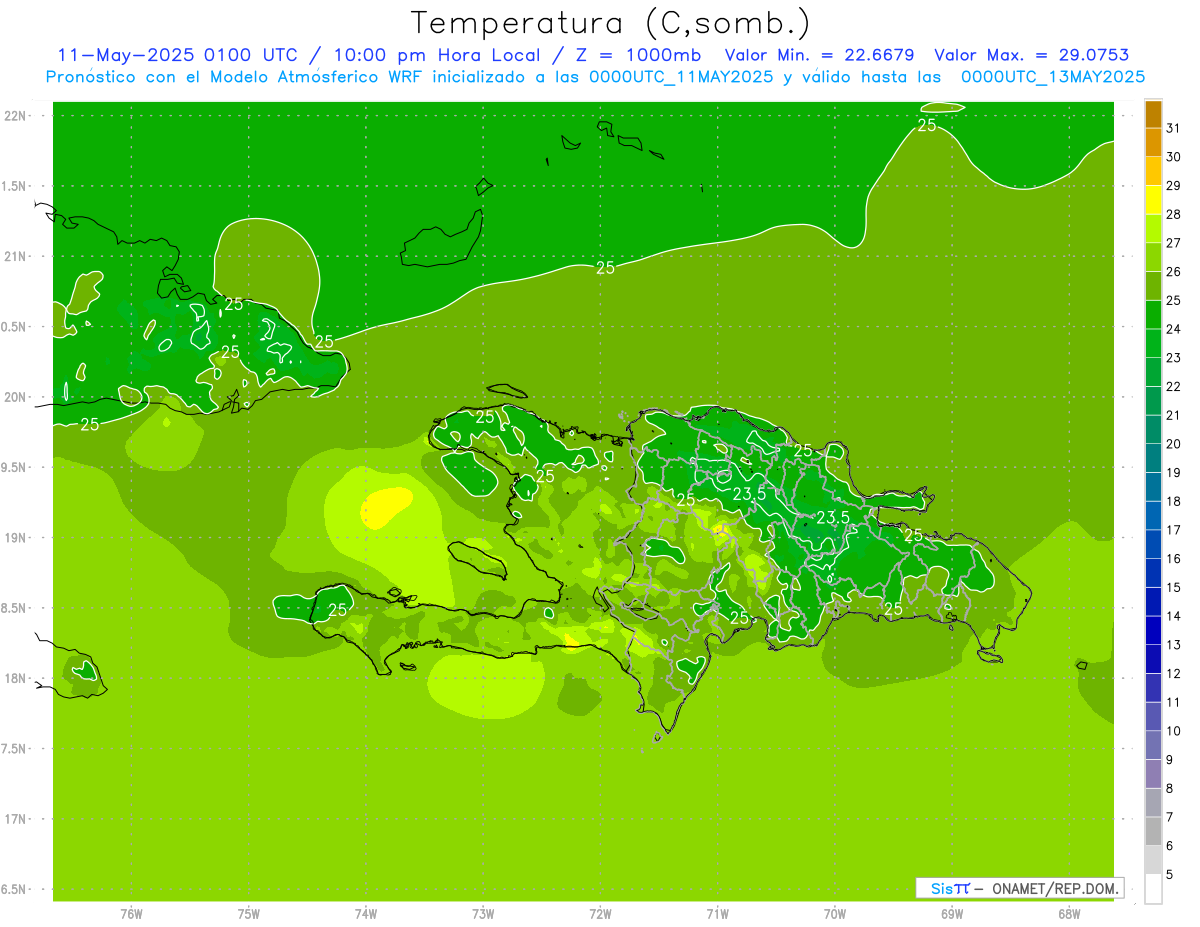This screenshot has width=1200, height=927.
Task: Click the legend scale value "20"
Action: (x=1174, y=444)
